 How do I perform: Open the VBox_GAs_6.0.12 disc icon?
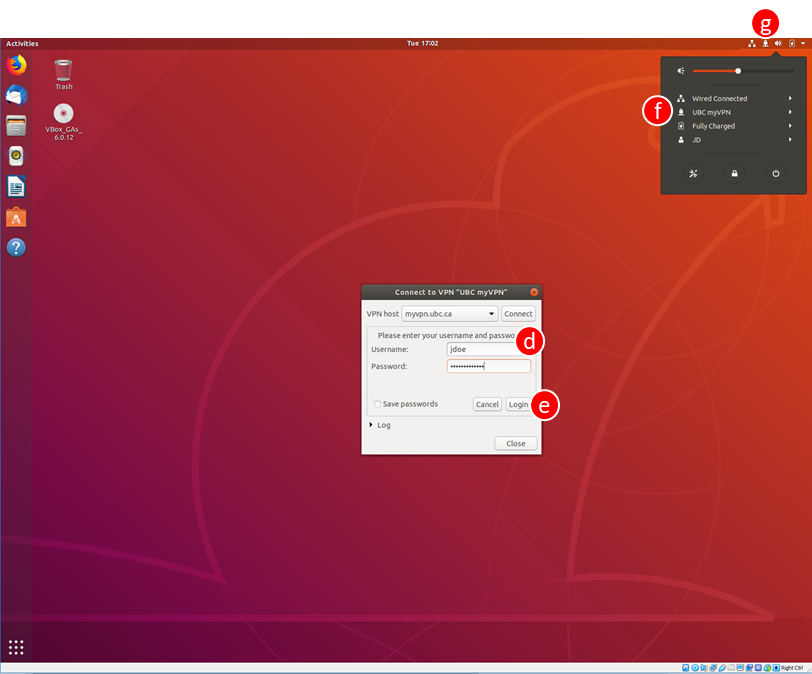pos(64,122)
